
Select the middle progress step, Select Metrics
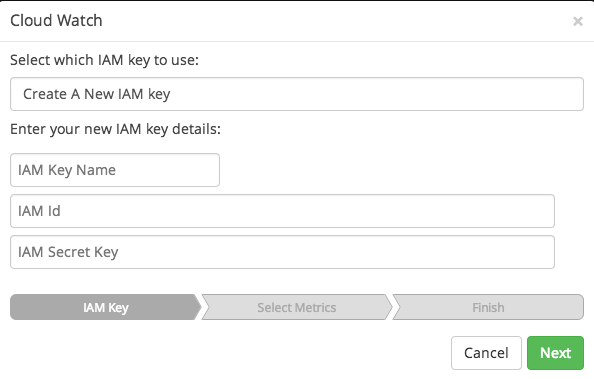[x=297, y=307]
